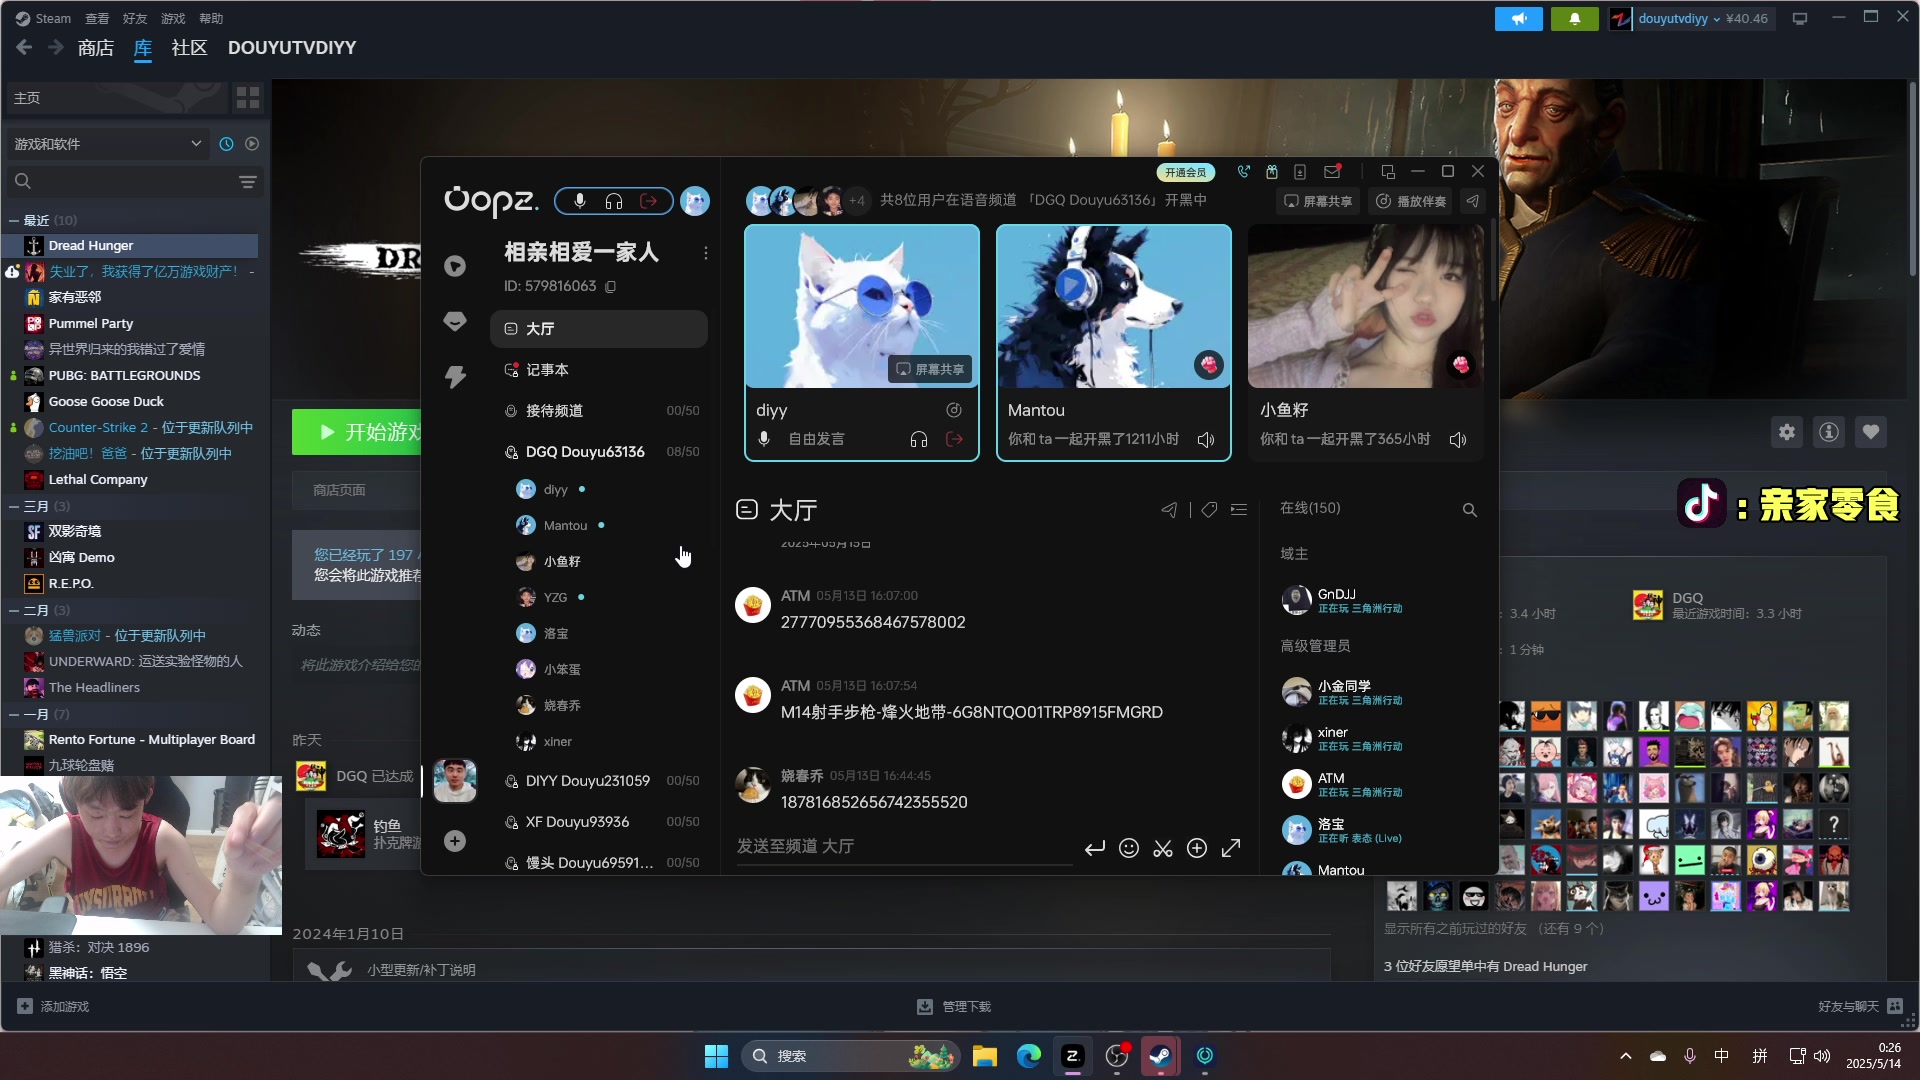This screenshot has height=1080, width=1920.
Task: Click 屏幕共享 screen share button in header
Action: [x=1318, y=201]
